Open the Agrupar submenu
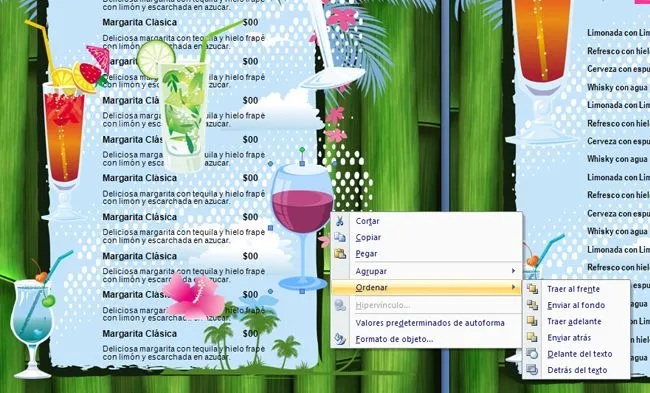The image size is (650, 393). coord(426,271)
